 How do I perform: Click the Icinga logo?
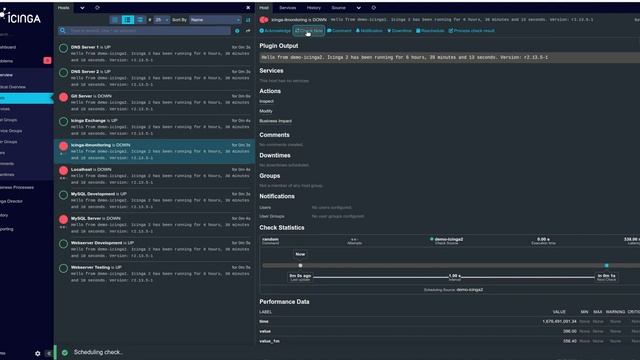point(20,17)
